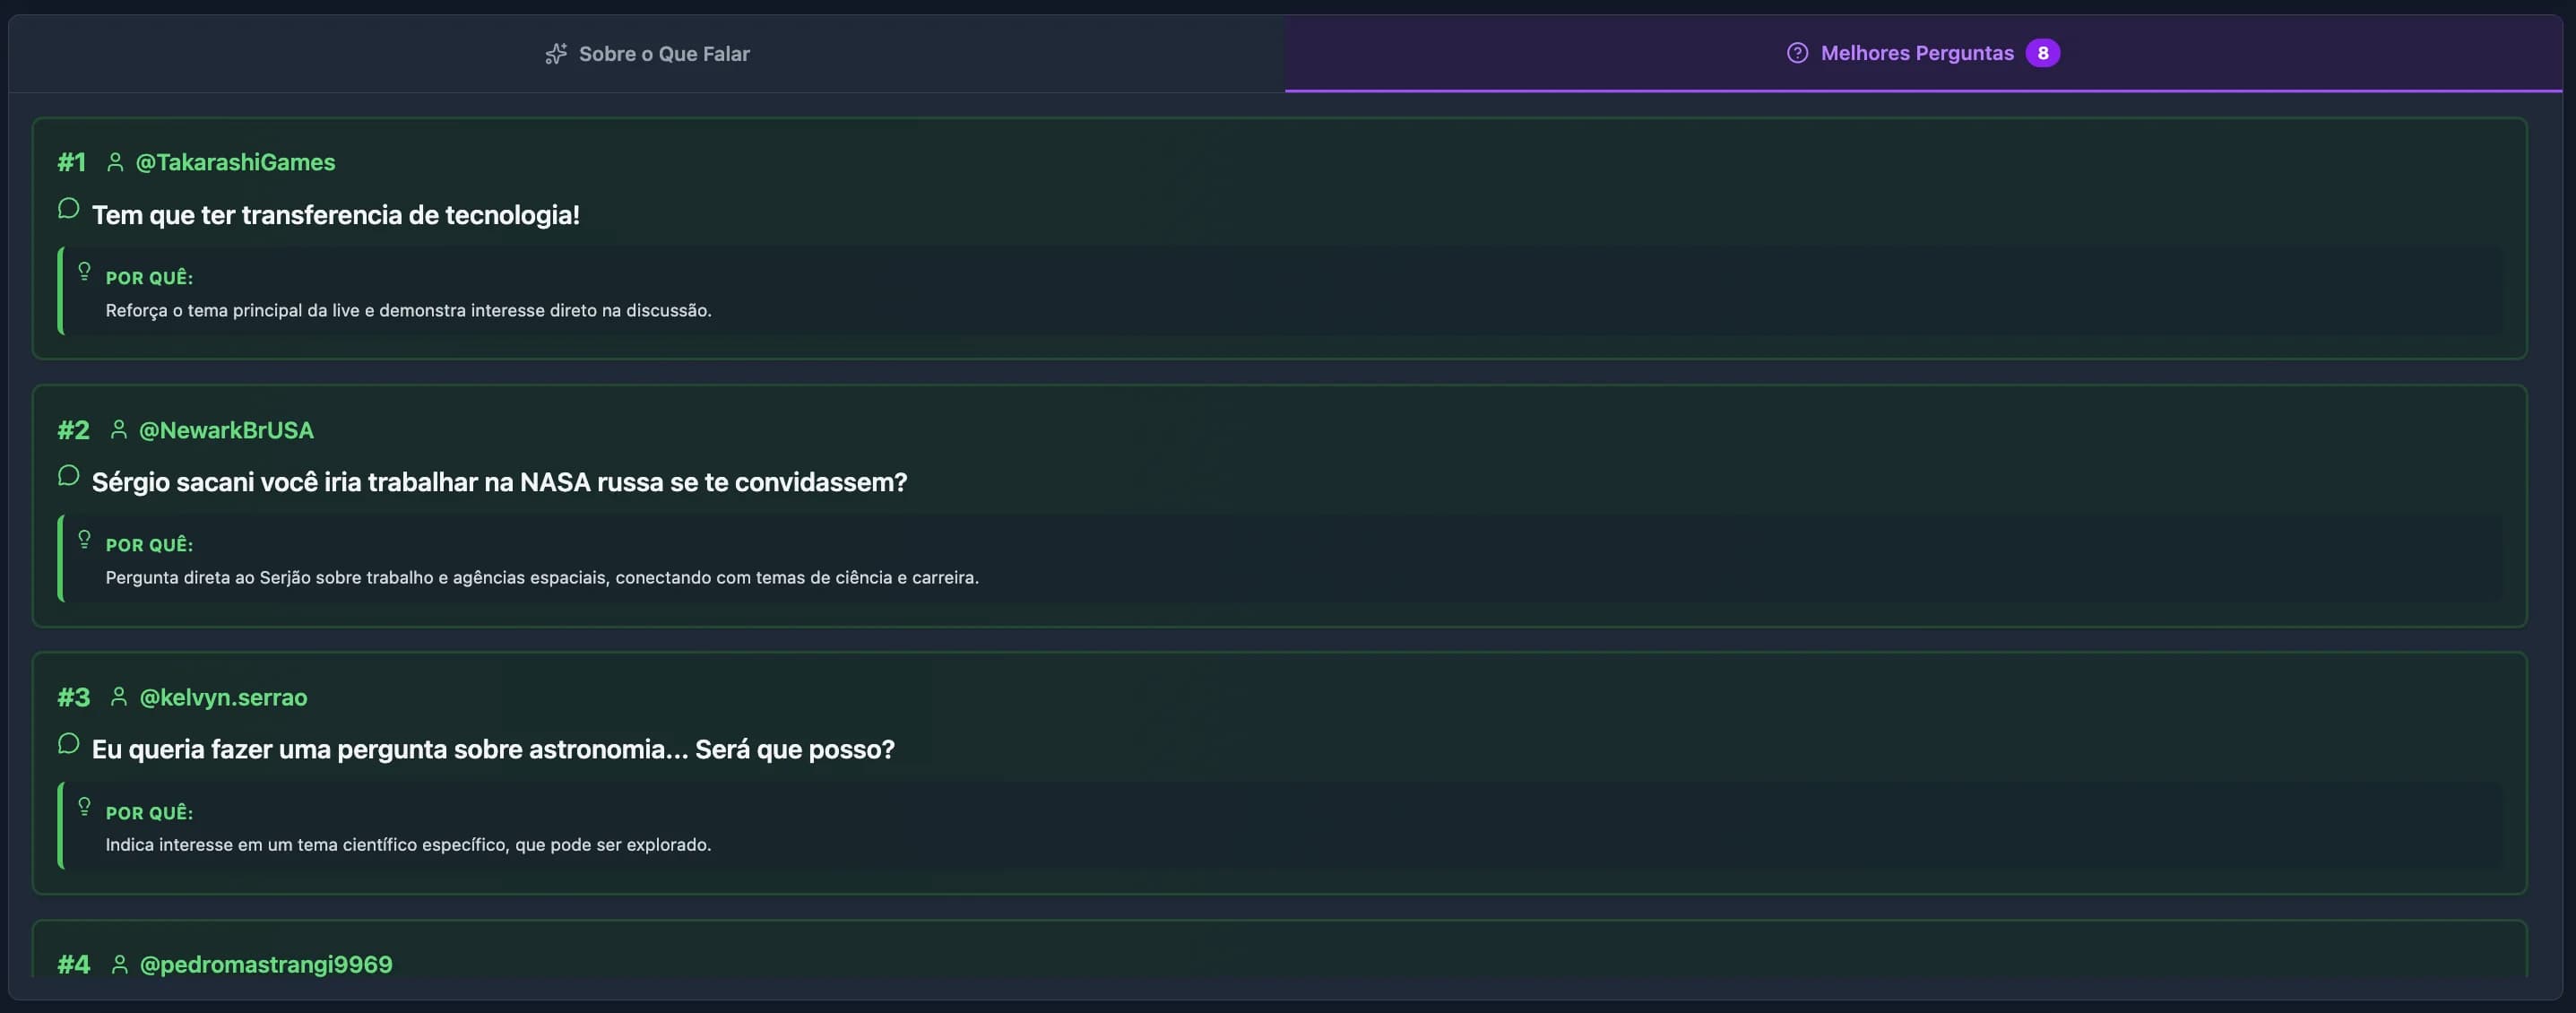
Task: Select the lightbulb icon under question #3
Action: [x=84, y=805]
